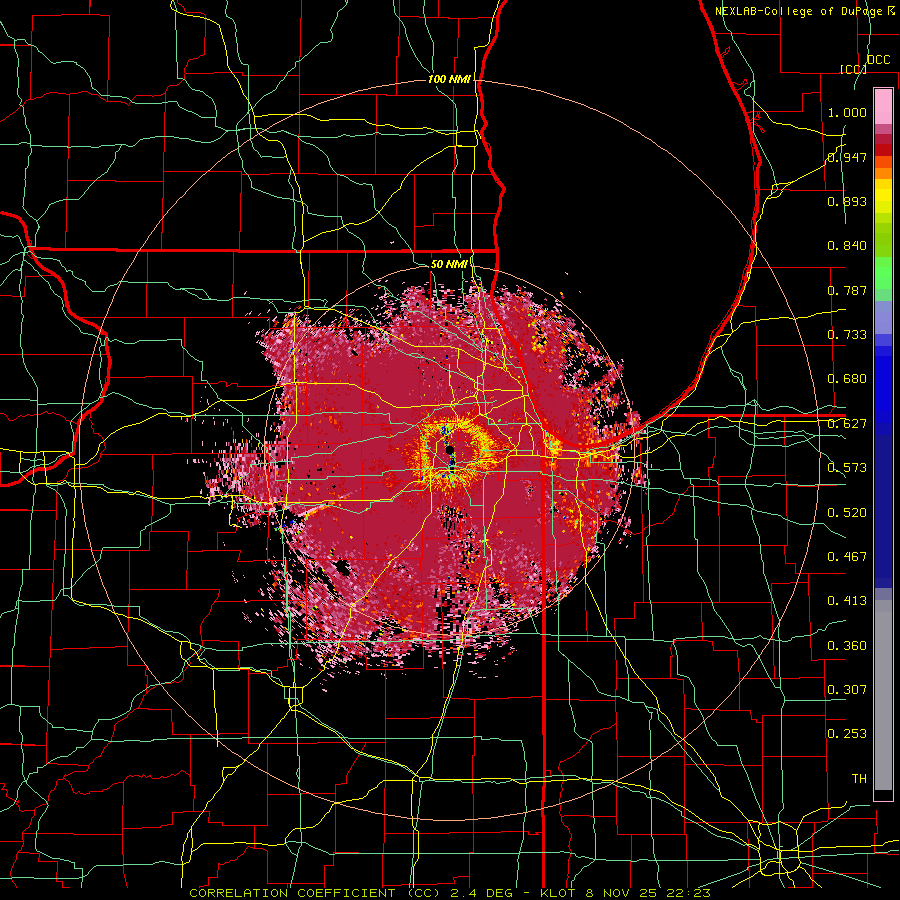Select the 0.947 value on the color scale
The width and height of the screenshot is (900, 900).
[x=847, y=157]
